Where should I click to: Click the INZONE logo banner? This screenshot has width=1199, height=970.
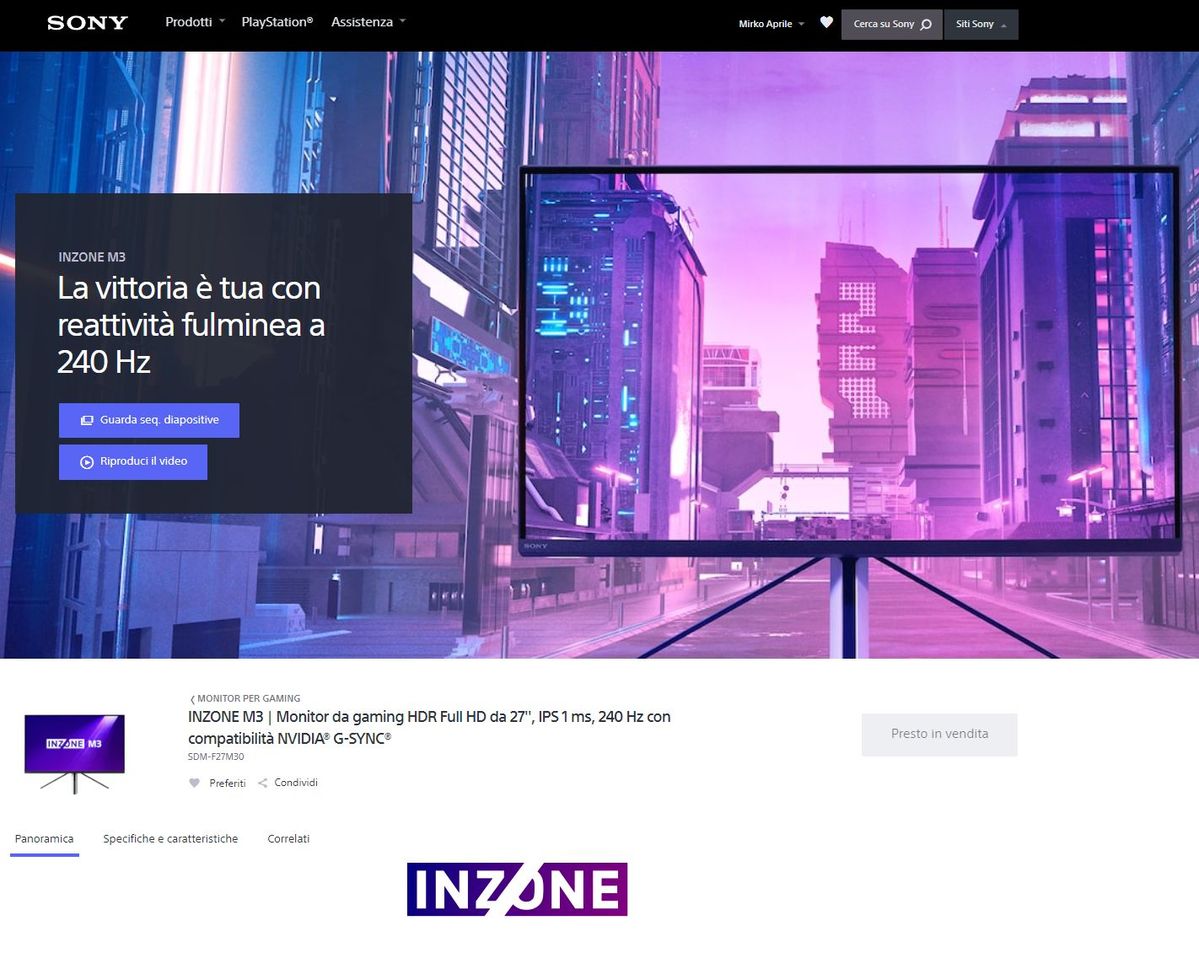point(517,889)
